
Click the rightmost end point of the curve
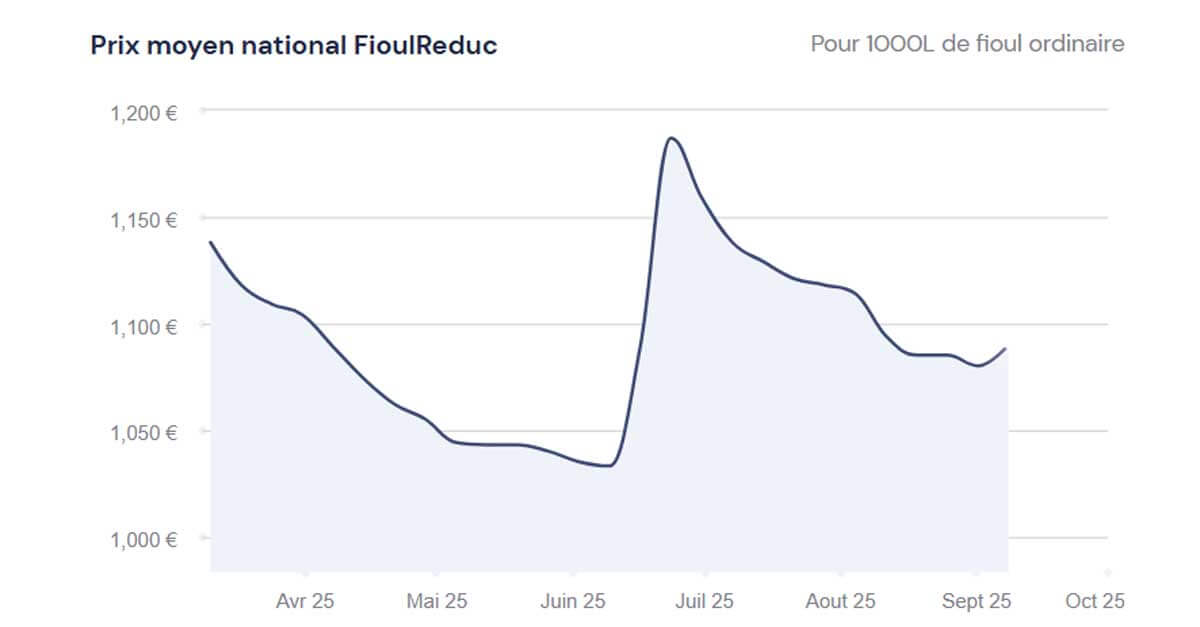click(x=1006, y=348)
